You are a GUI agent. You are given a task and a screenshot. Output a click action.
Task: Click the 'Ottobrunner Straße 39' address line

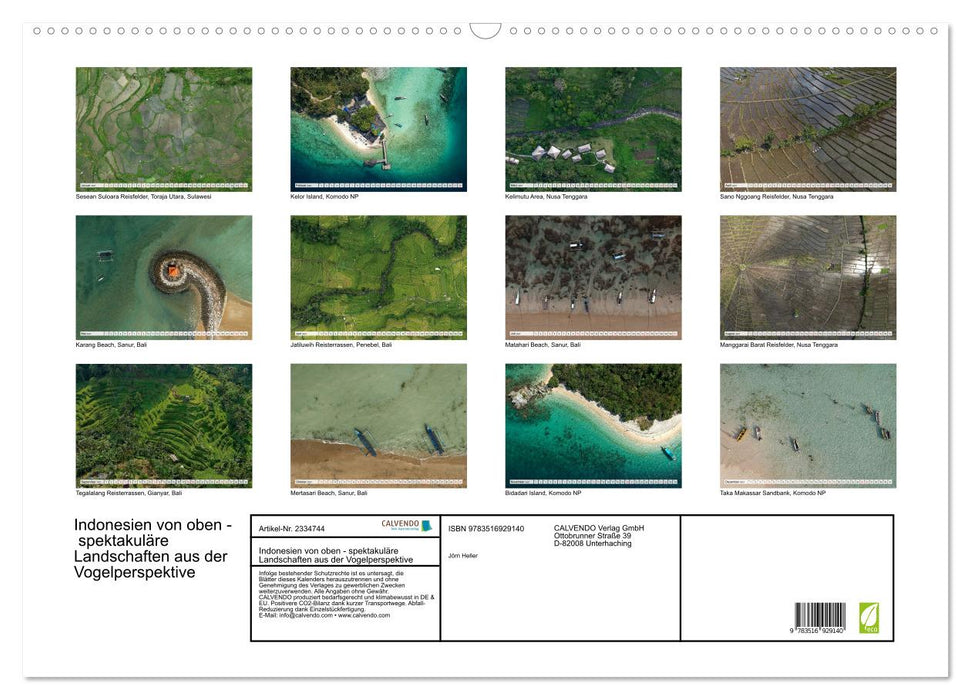tap(593, 536)
